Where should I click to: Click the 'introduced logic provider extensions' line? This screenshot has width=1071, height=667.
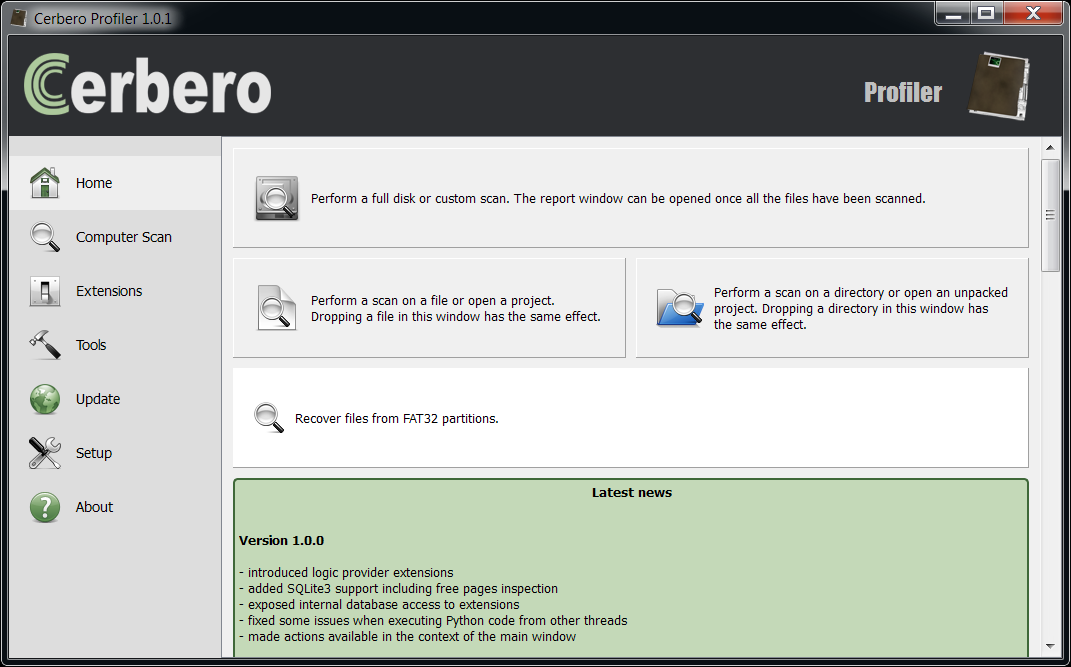tap(346, 573)
